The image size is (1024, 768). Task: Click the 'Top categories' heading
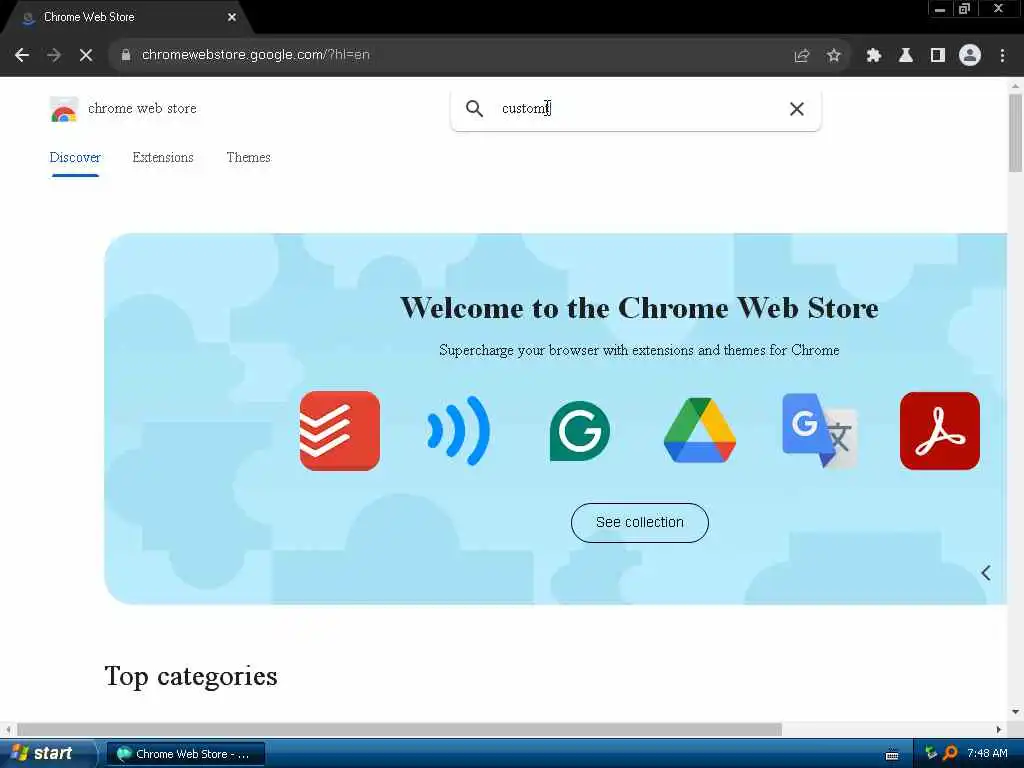(191, 677)
